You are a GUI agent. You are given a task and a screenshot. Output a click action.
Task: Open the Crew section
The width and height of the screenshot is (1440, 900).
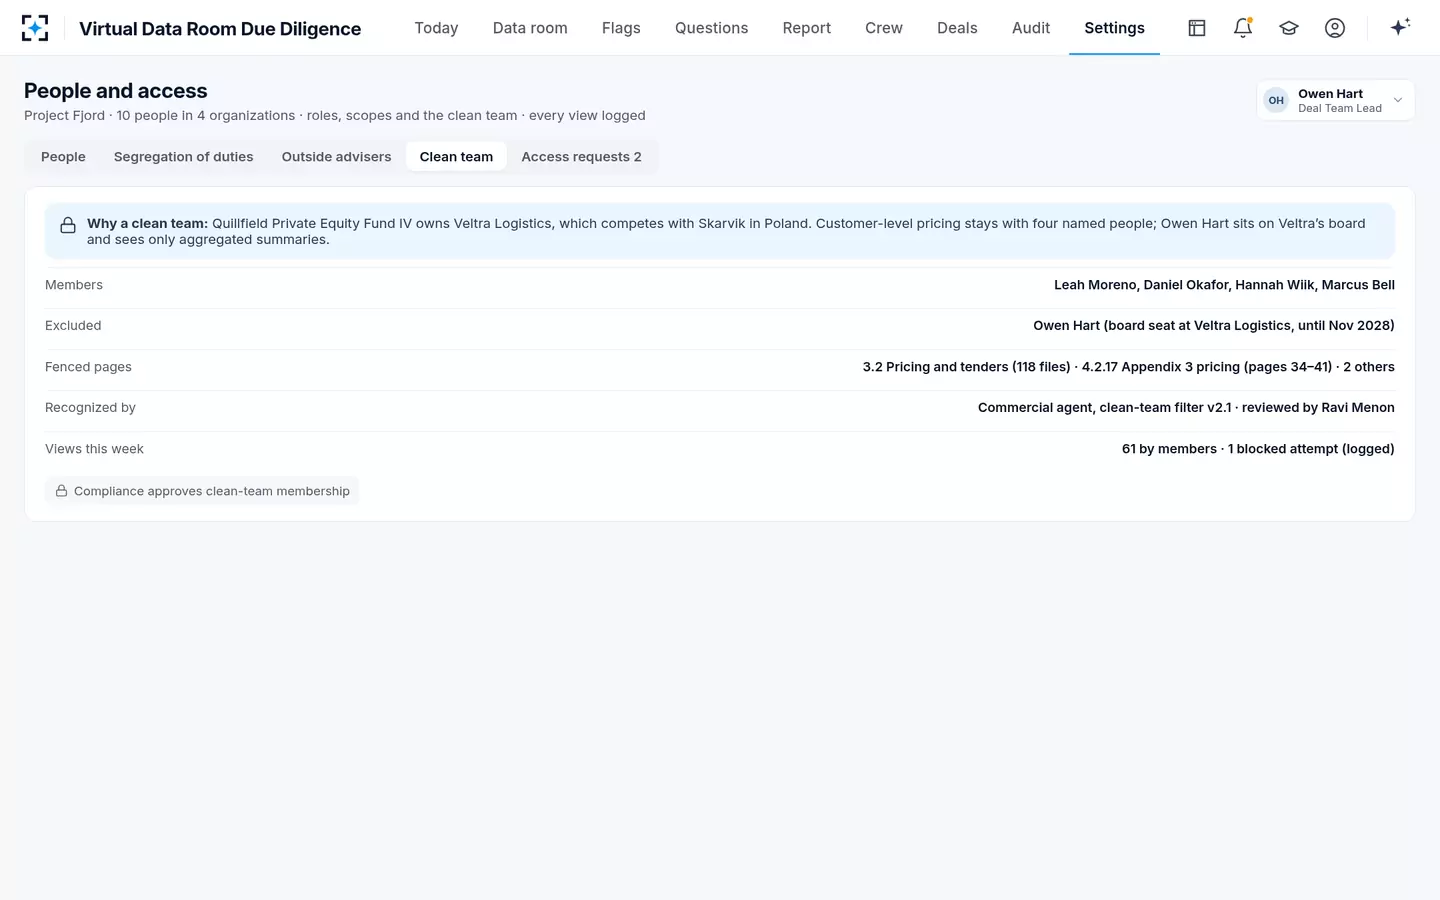(884, 28)
